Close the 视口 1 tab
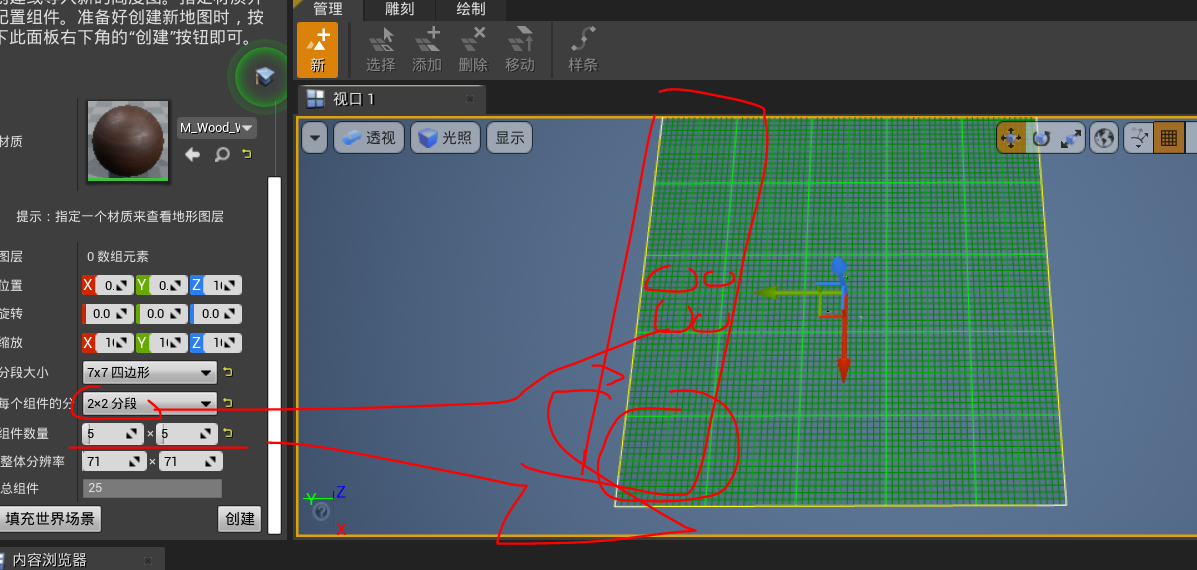 coord(470,99)
